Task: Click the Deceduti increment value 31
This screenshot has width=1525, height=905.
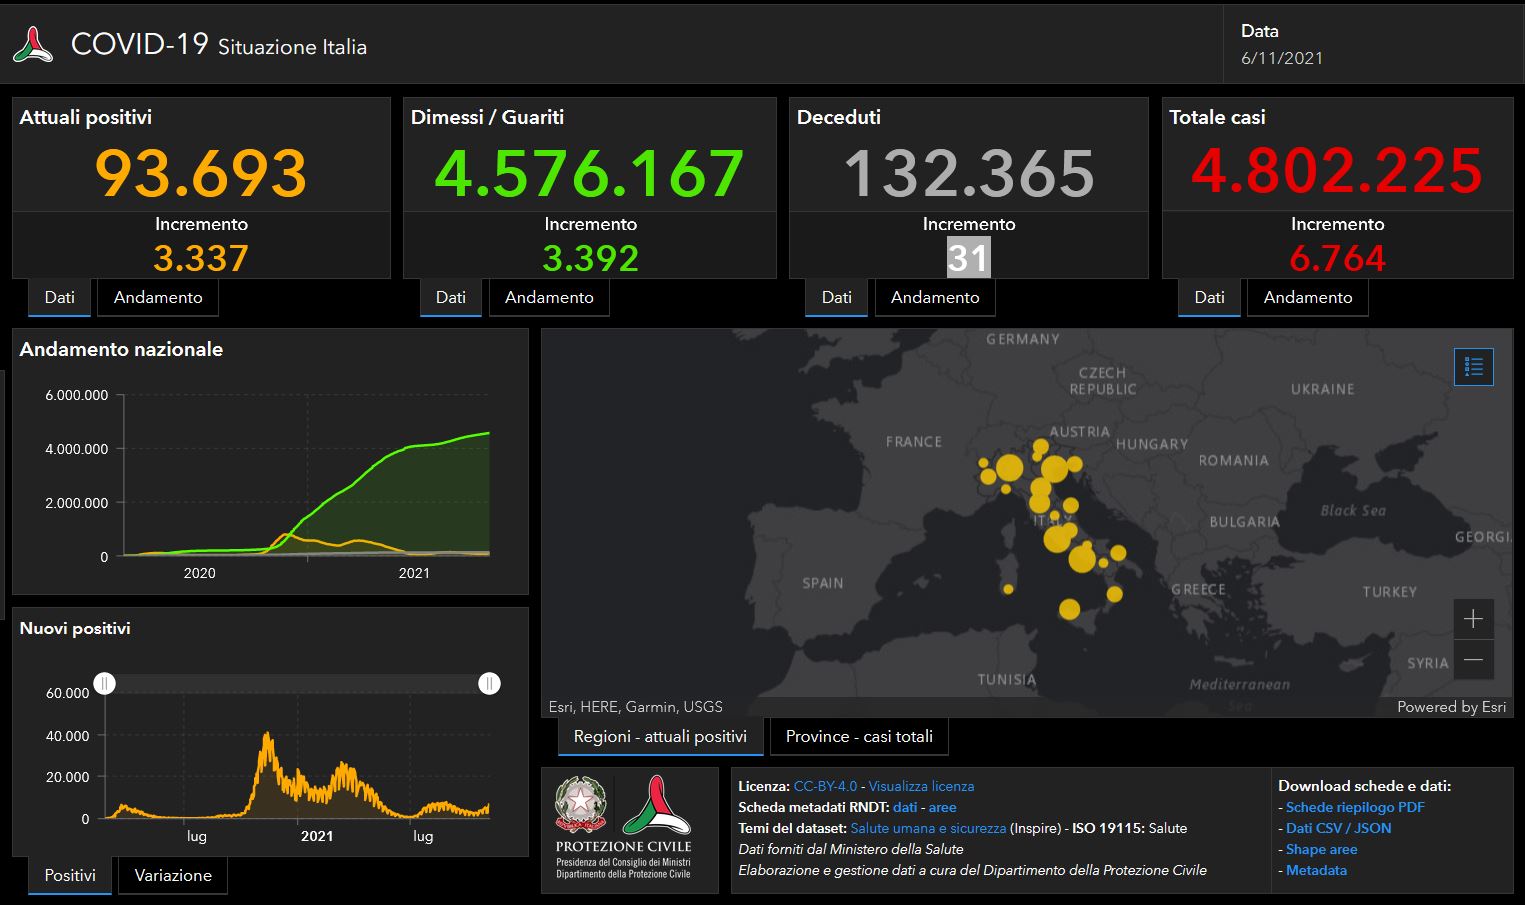Action: [x=968, y=258]
